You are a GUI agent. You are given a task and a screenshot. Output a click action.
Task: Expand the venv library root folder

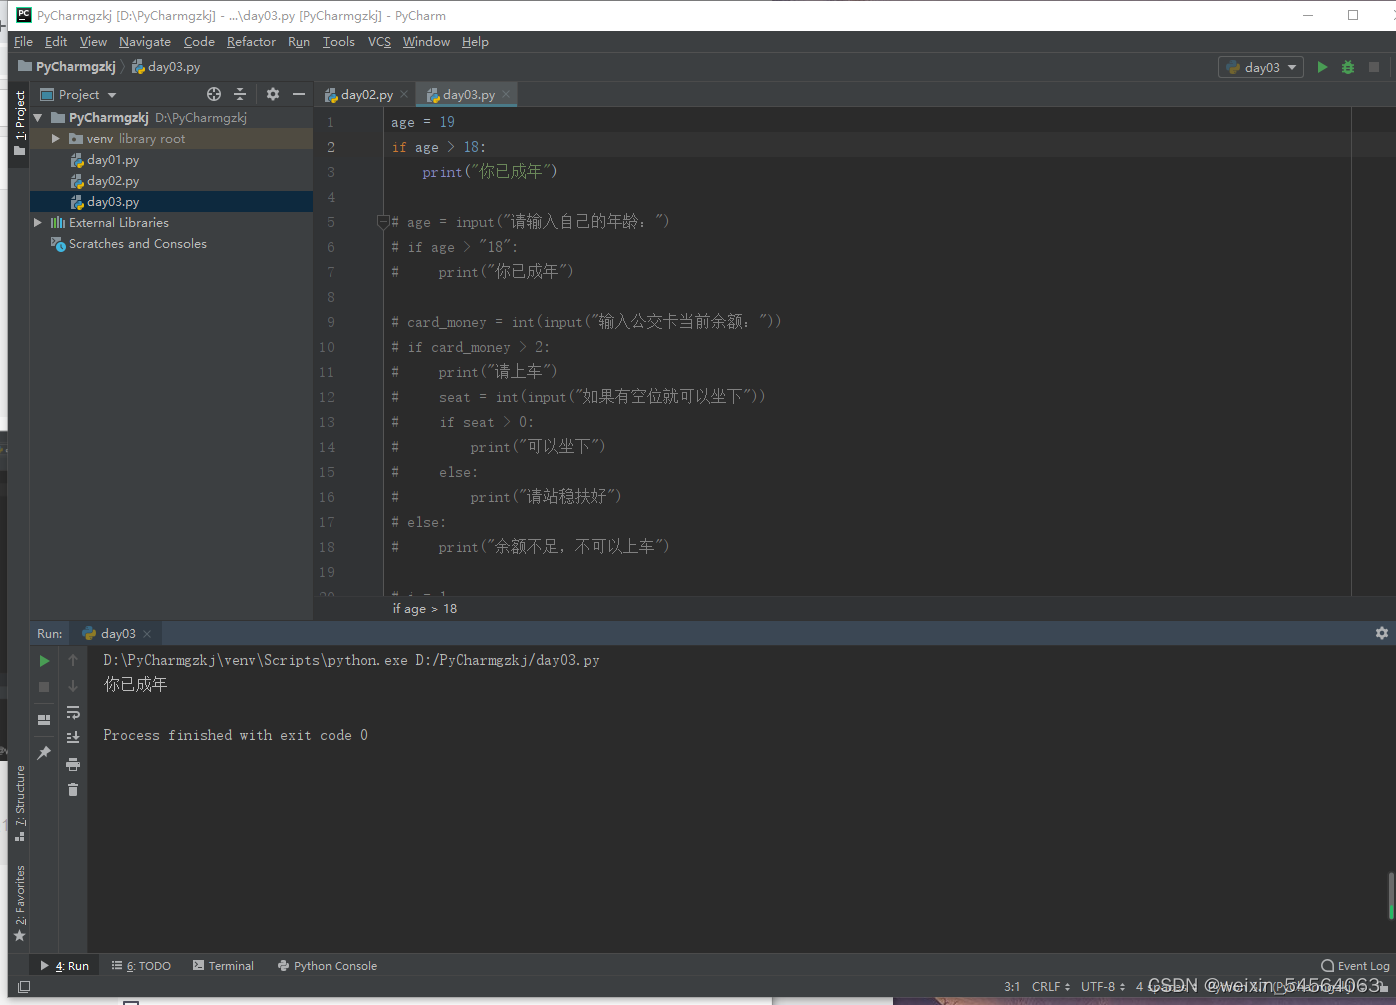coord(56,139)
